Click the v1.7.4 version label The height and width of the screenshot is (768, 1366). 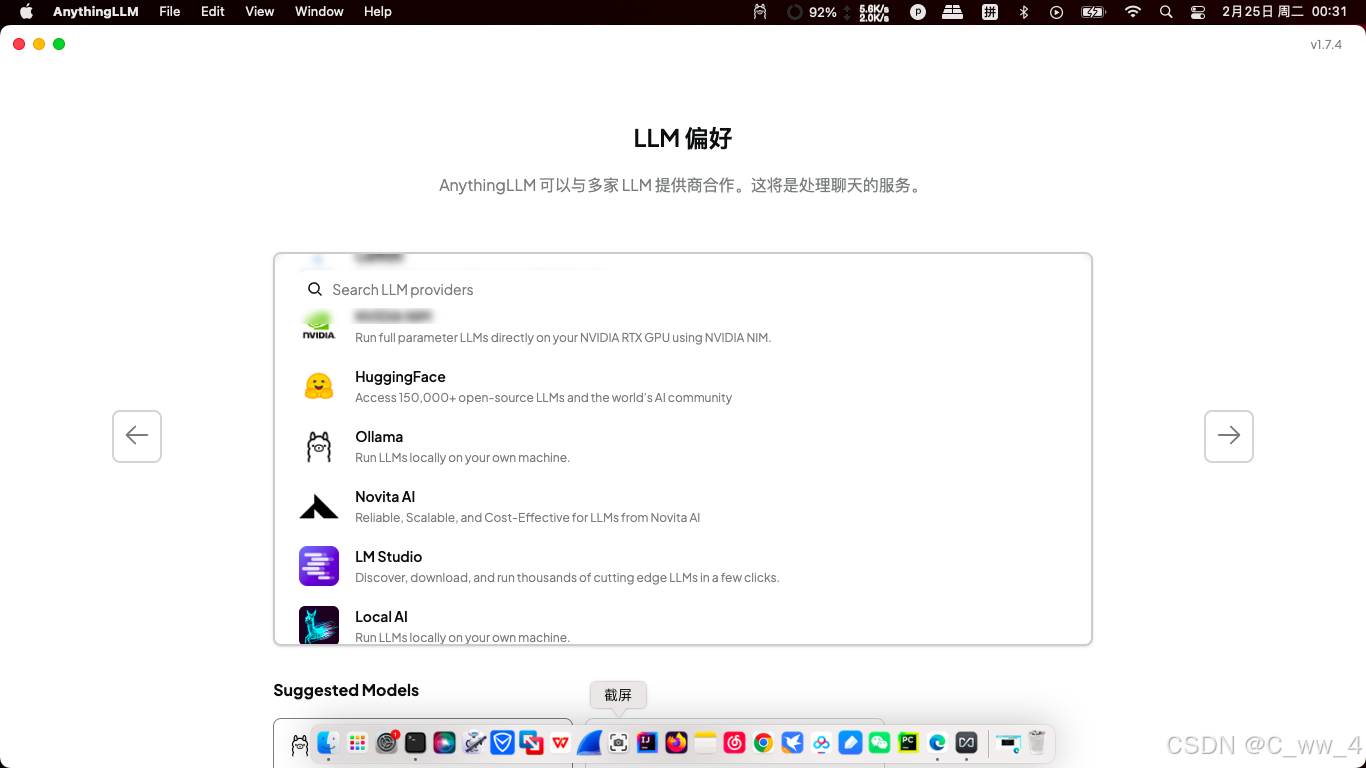coord(1326,45)
